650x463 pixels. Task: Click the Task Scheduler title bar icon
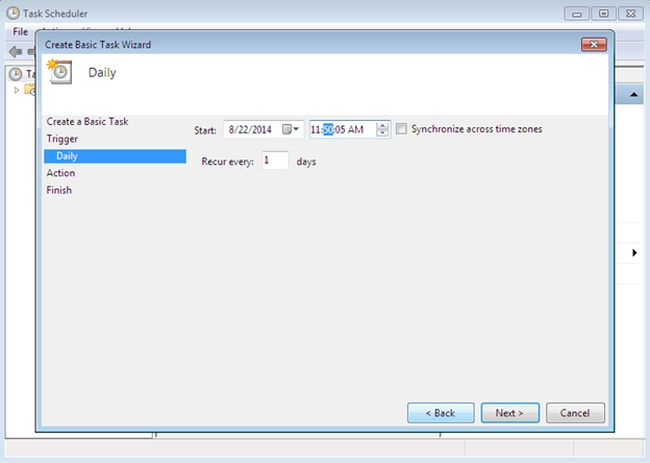pos(12,13)
